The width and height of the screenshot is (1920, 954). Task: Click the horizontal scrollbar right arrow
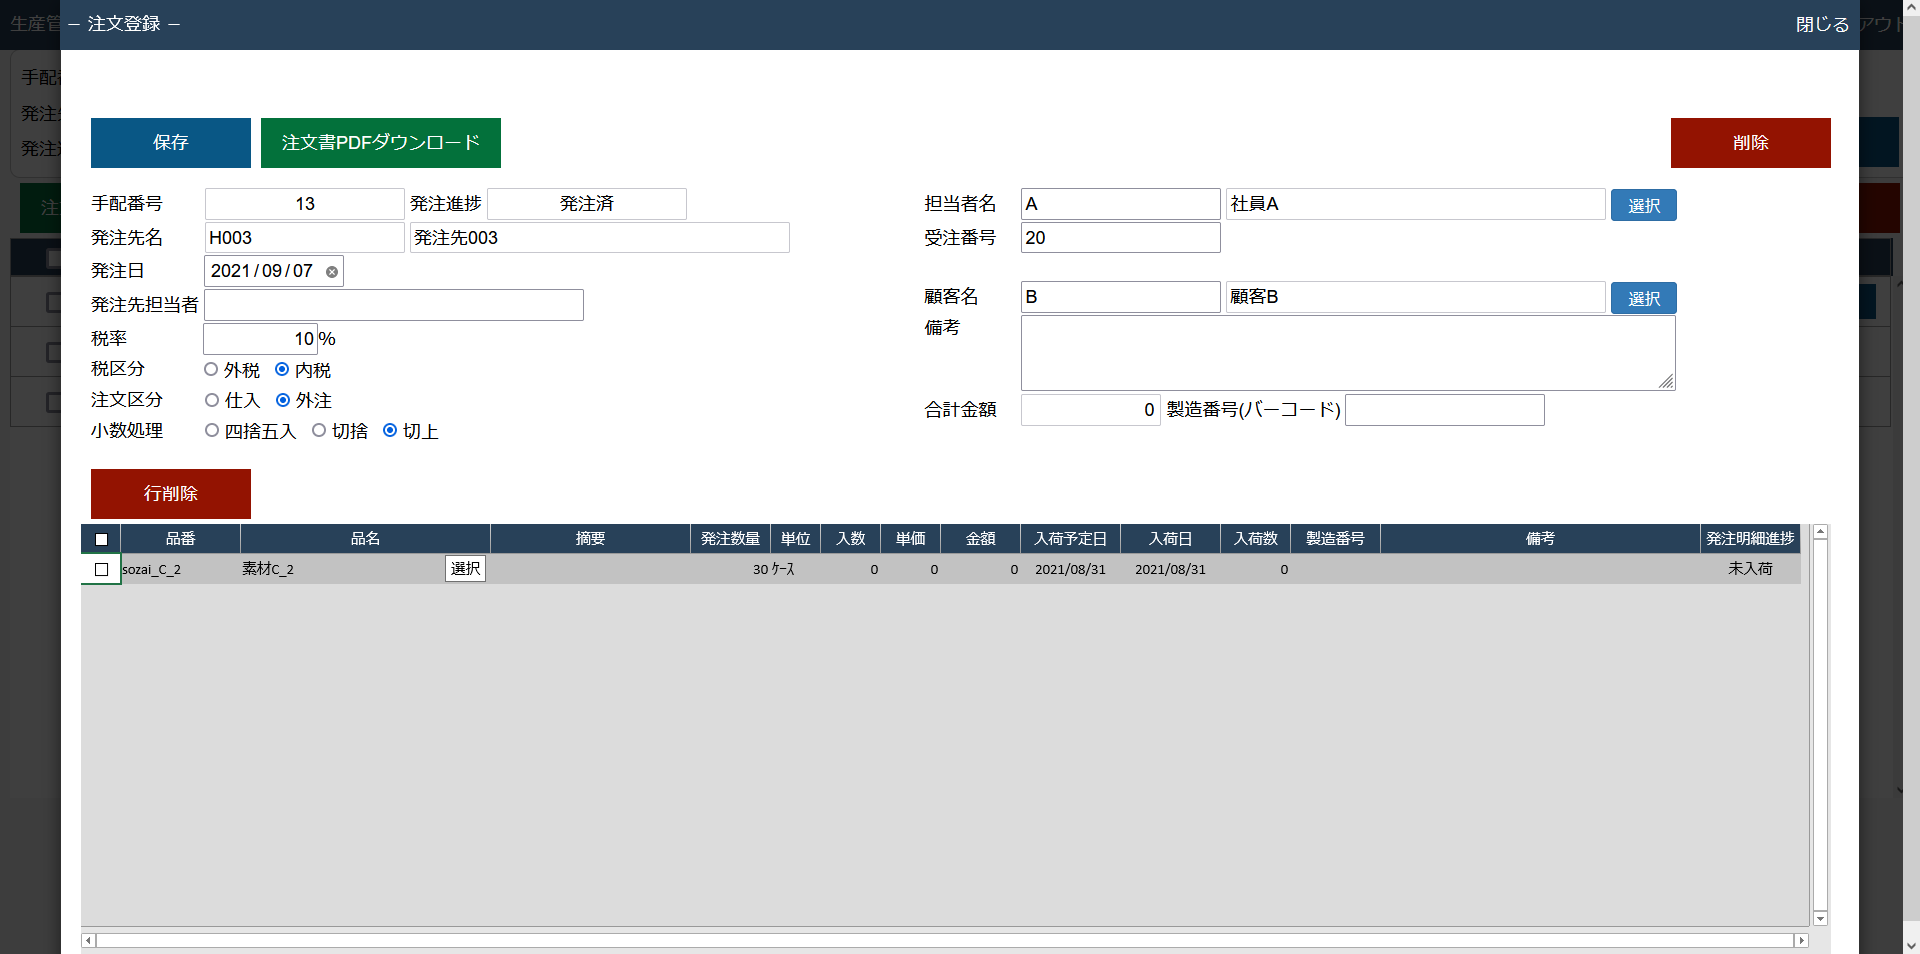click(1801, 941)
